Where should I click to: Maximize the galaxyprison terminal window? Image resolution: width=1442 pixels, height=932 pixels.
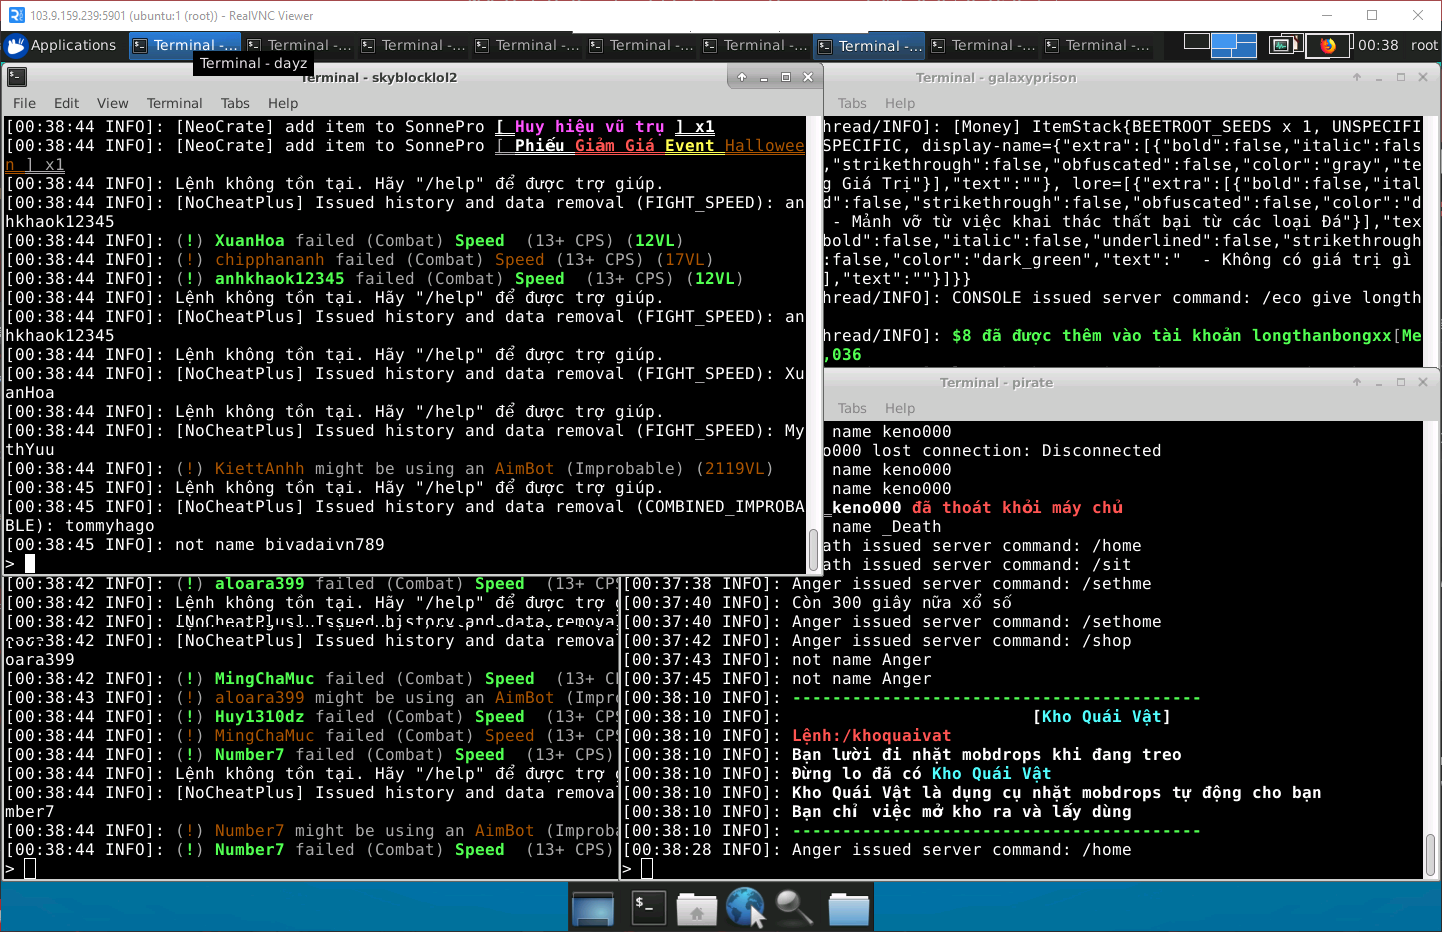(1401, 77)
